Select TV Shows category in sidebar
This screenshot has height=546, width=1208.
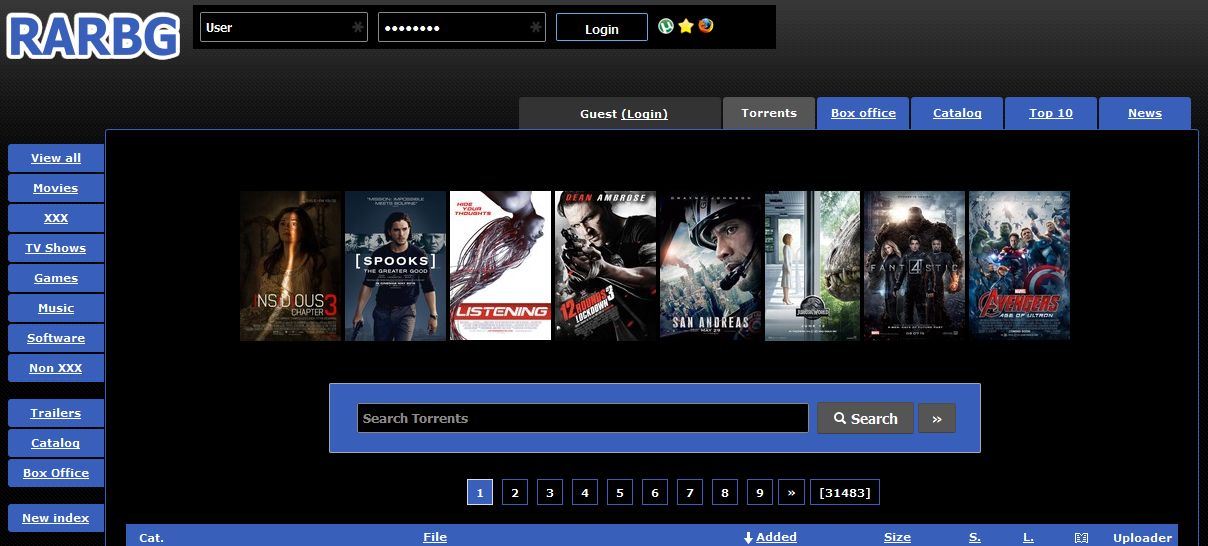tap(56, 248)
